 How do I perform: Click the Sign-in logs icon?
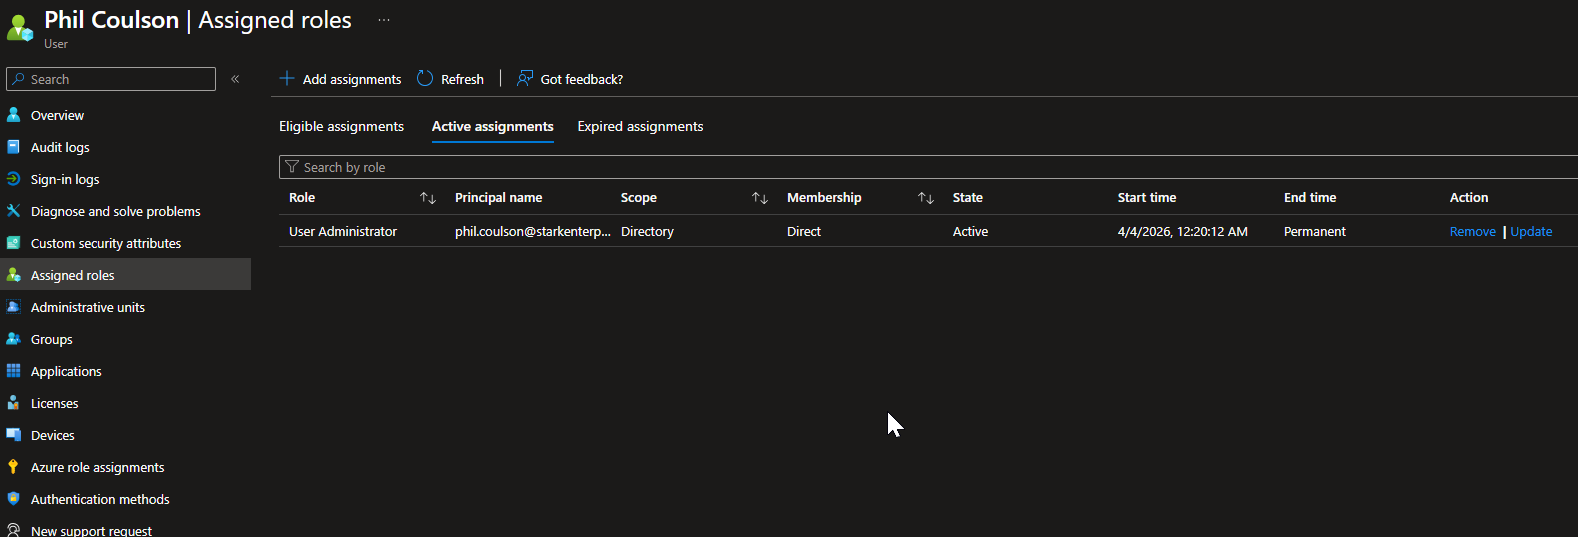[x=13, y=179]
